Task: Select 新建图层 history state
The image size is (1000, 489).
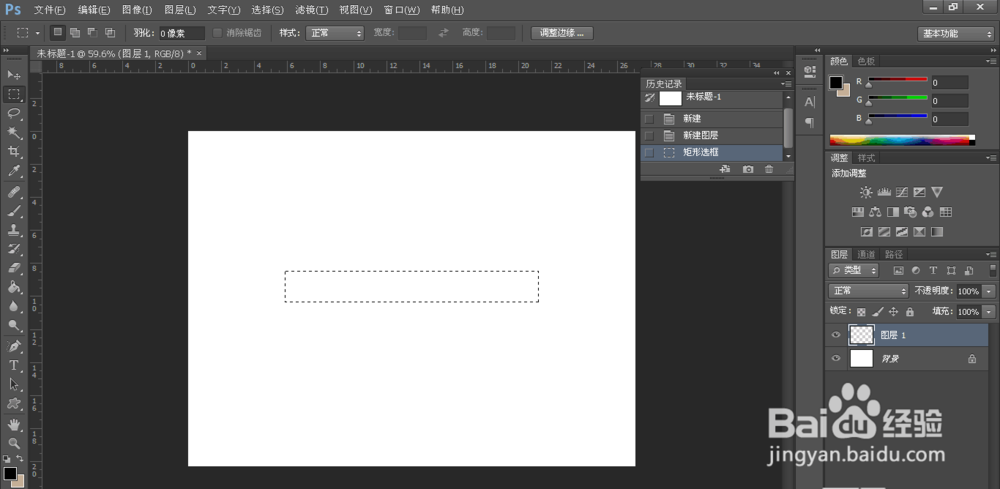Action: pos(712,136)
